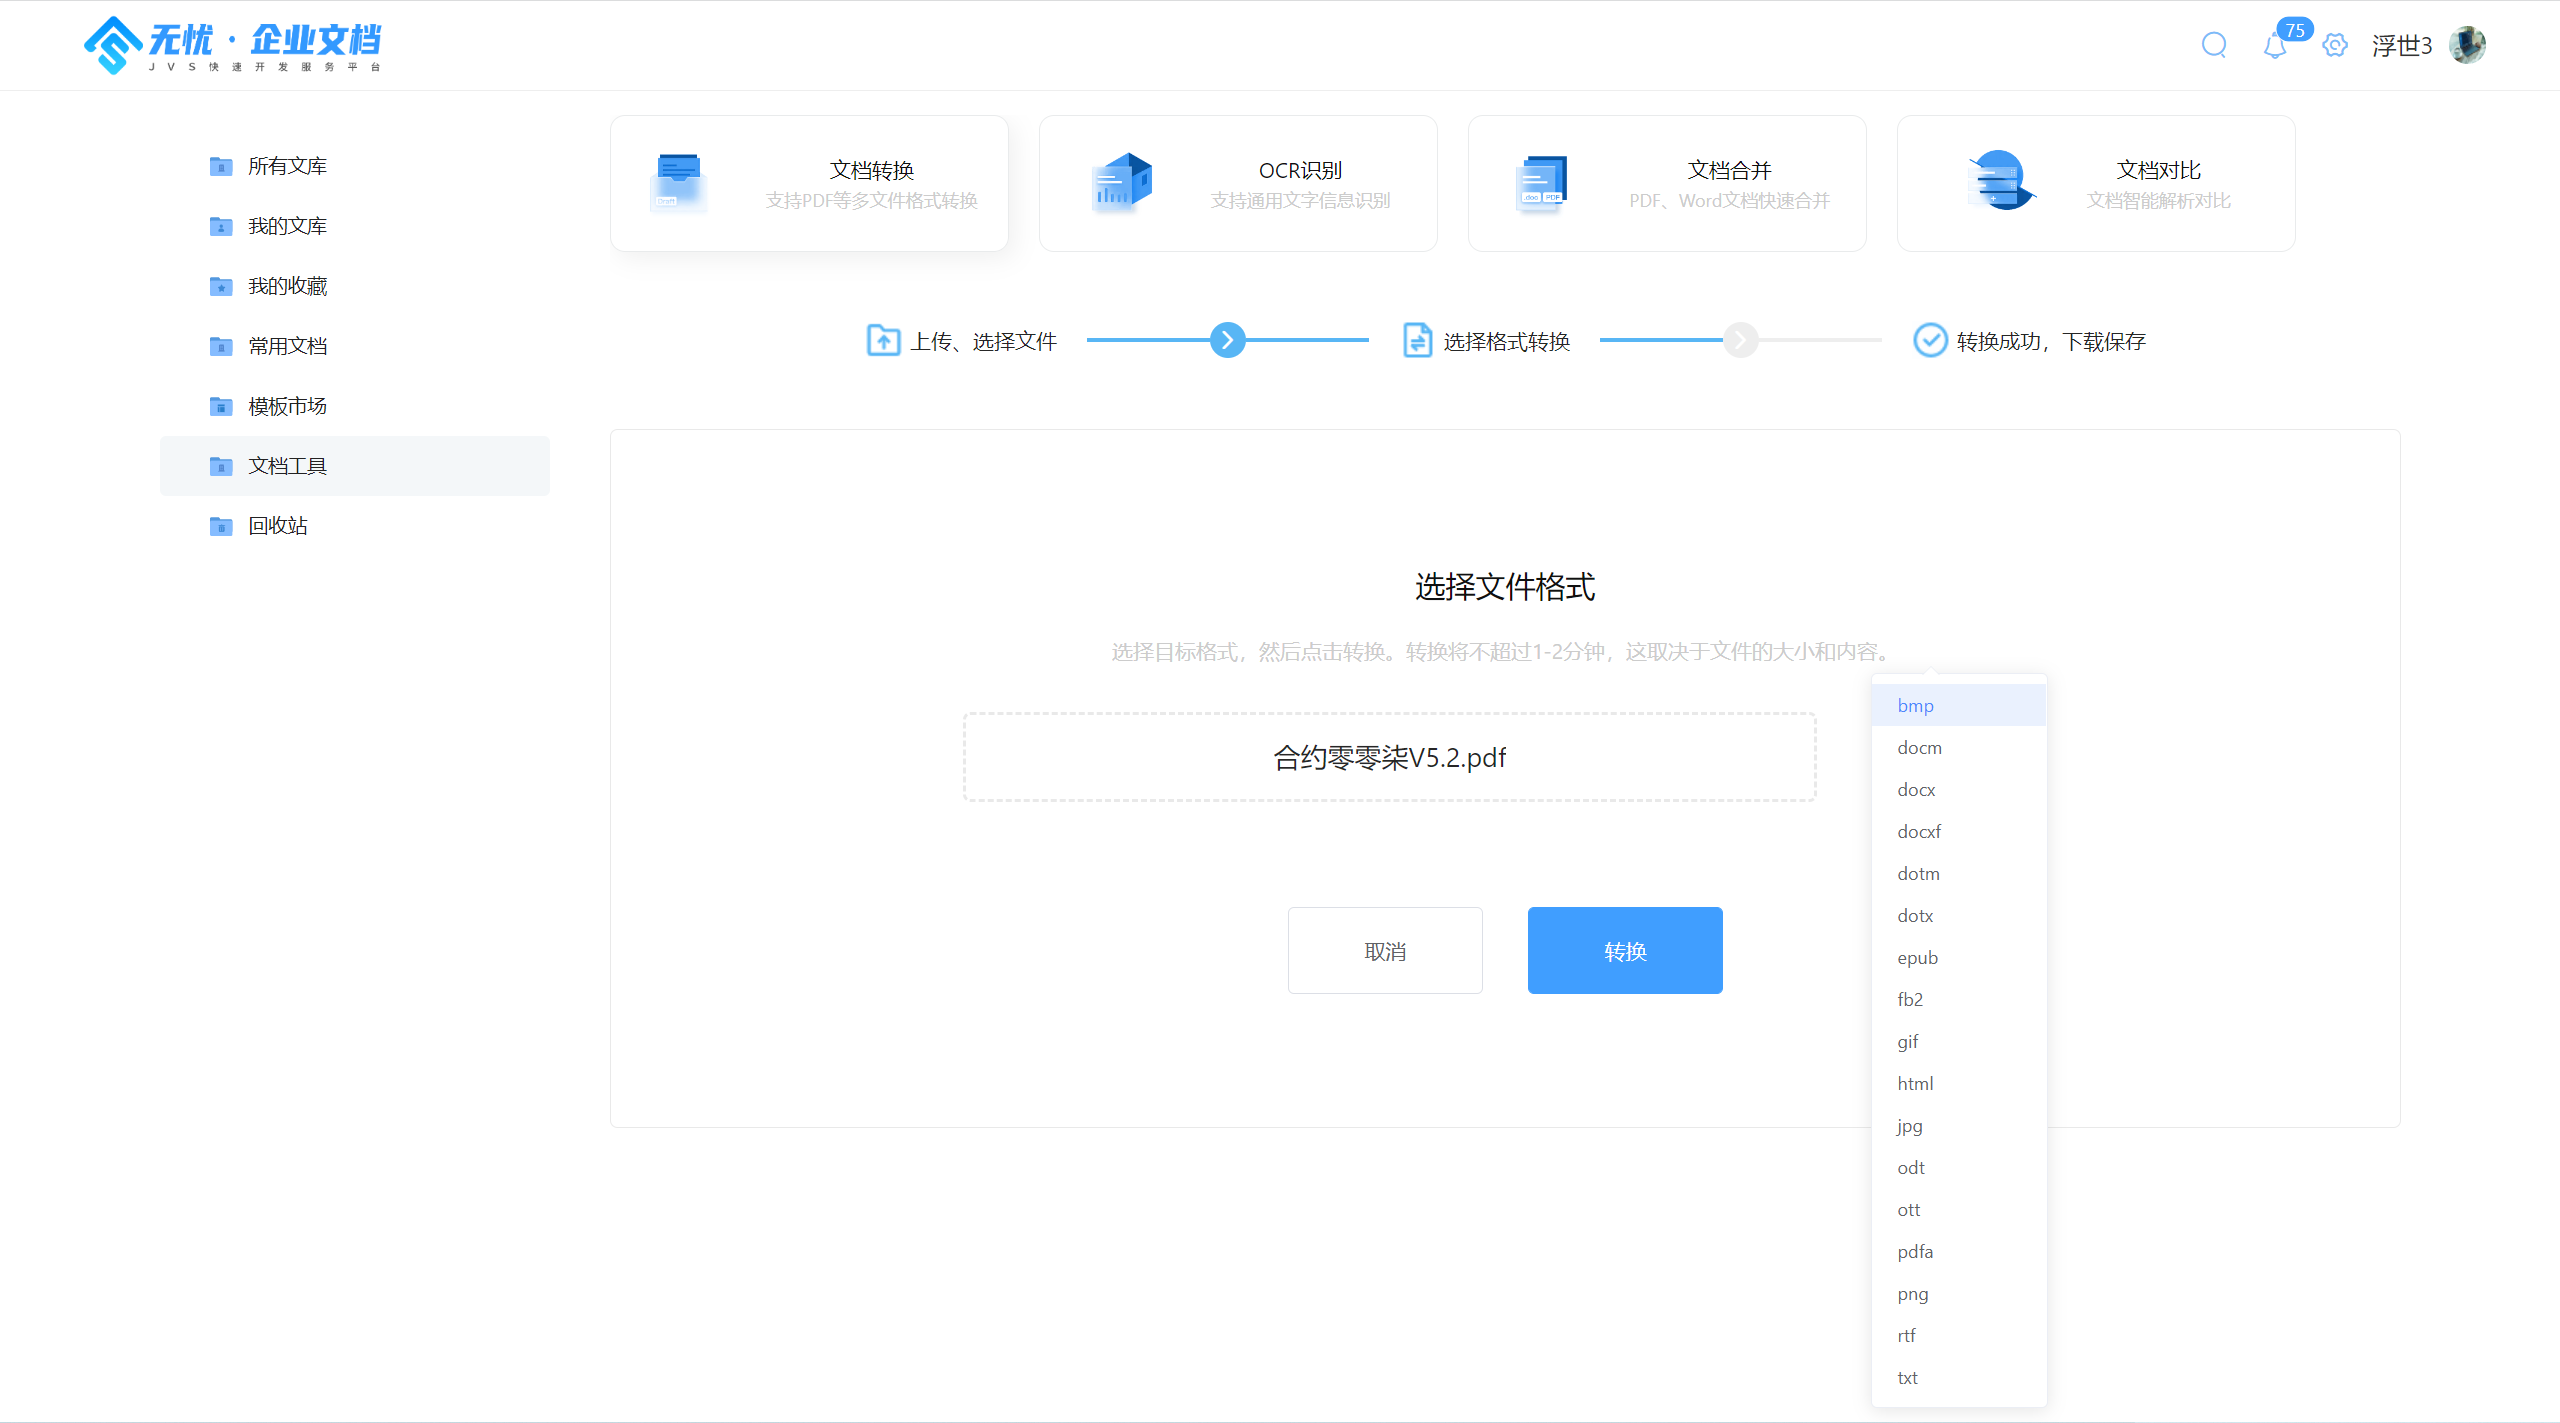
Task: Select the highlighted bmp option
Action: 1915,706
